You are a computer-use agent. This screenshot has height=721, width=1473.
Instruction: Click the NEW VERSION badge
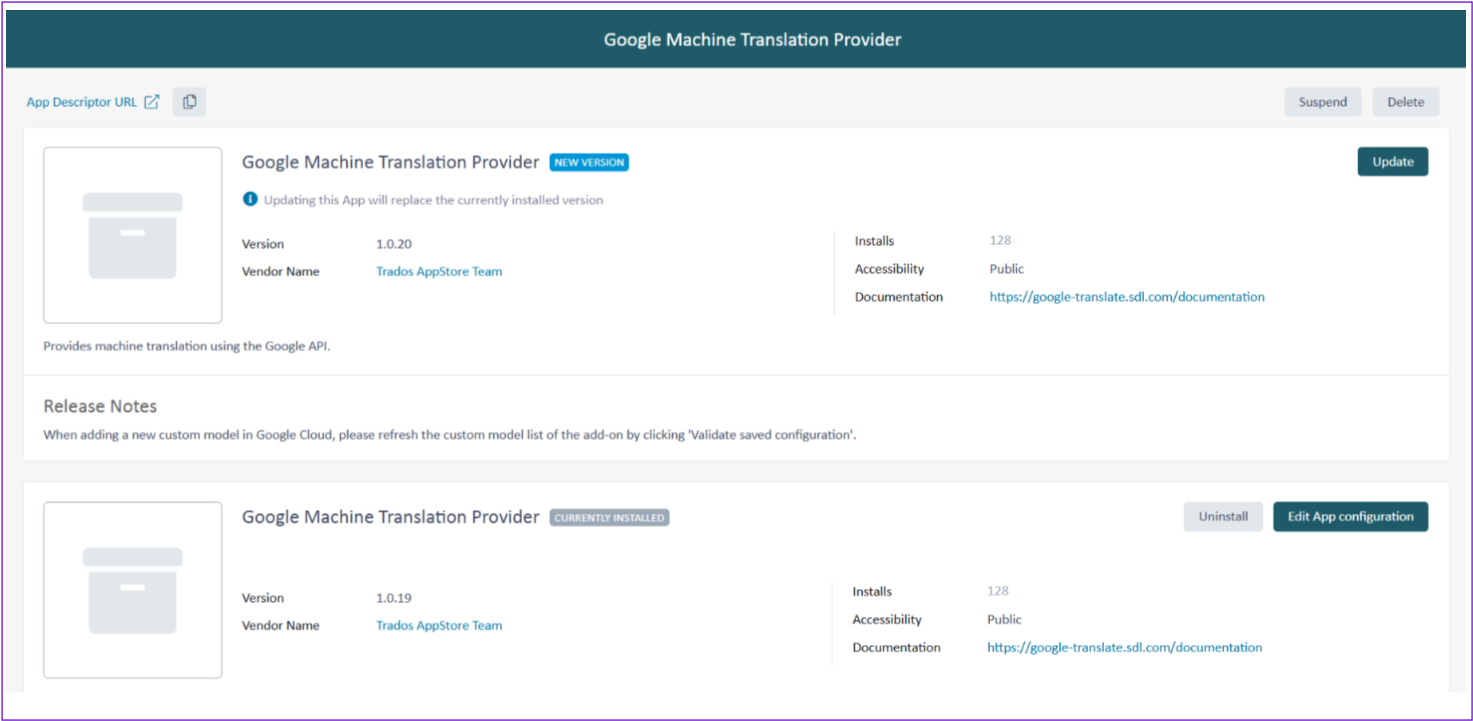(589, 163)
